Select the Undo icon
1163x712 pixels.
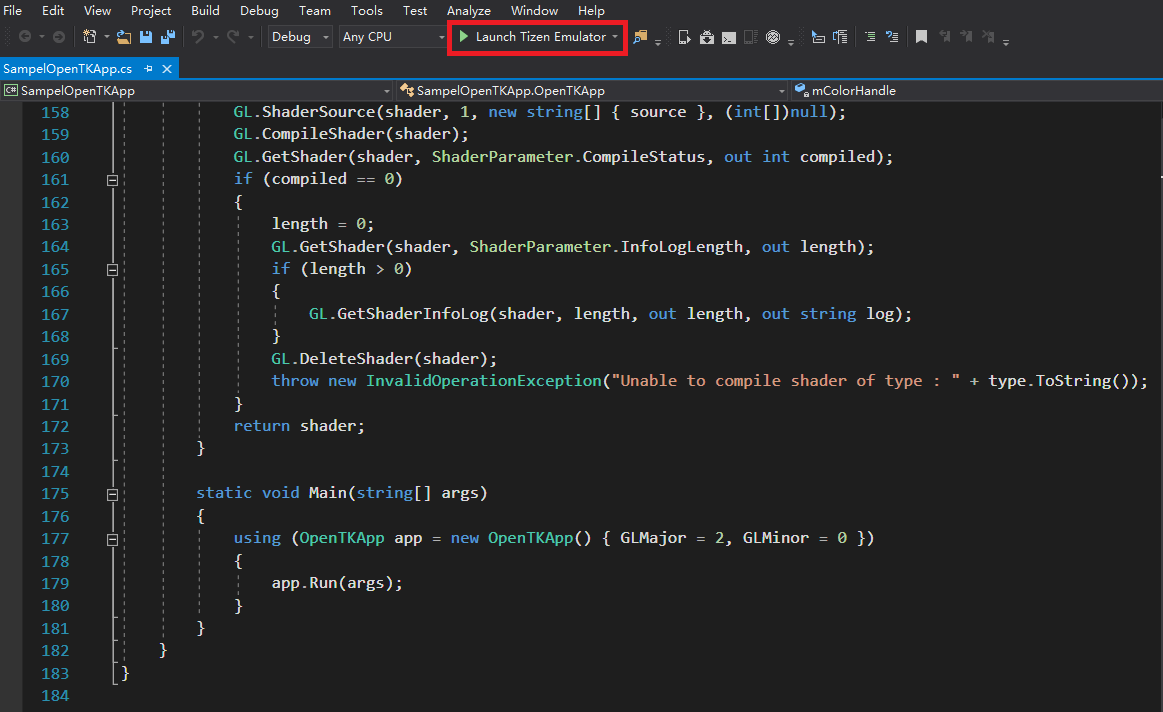click(196, 36)
